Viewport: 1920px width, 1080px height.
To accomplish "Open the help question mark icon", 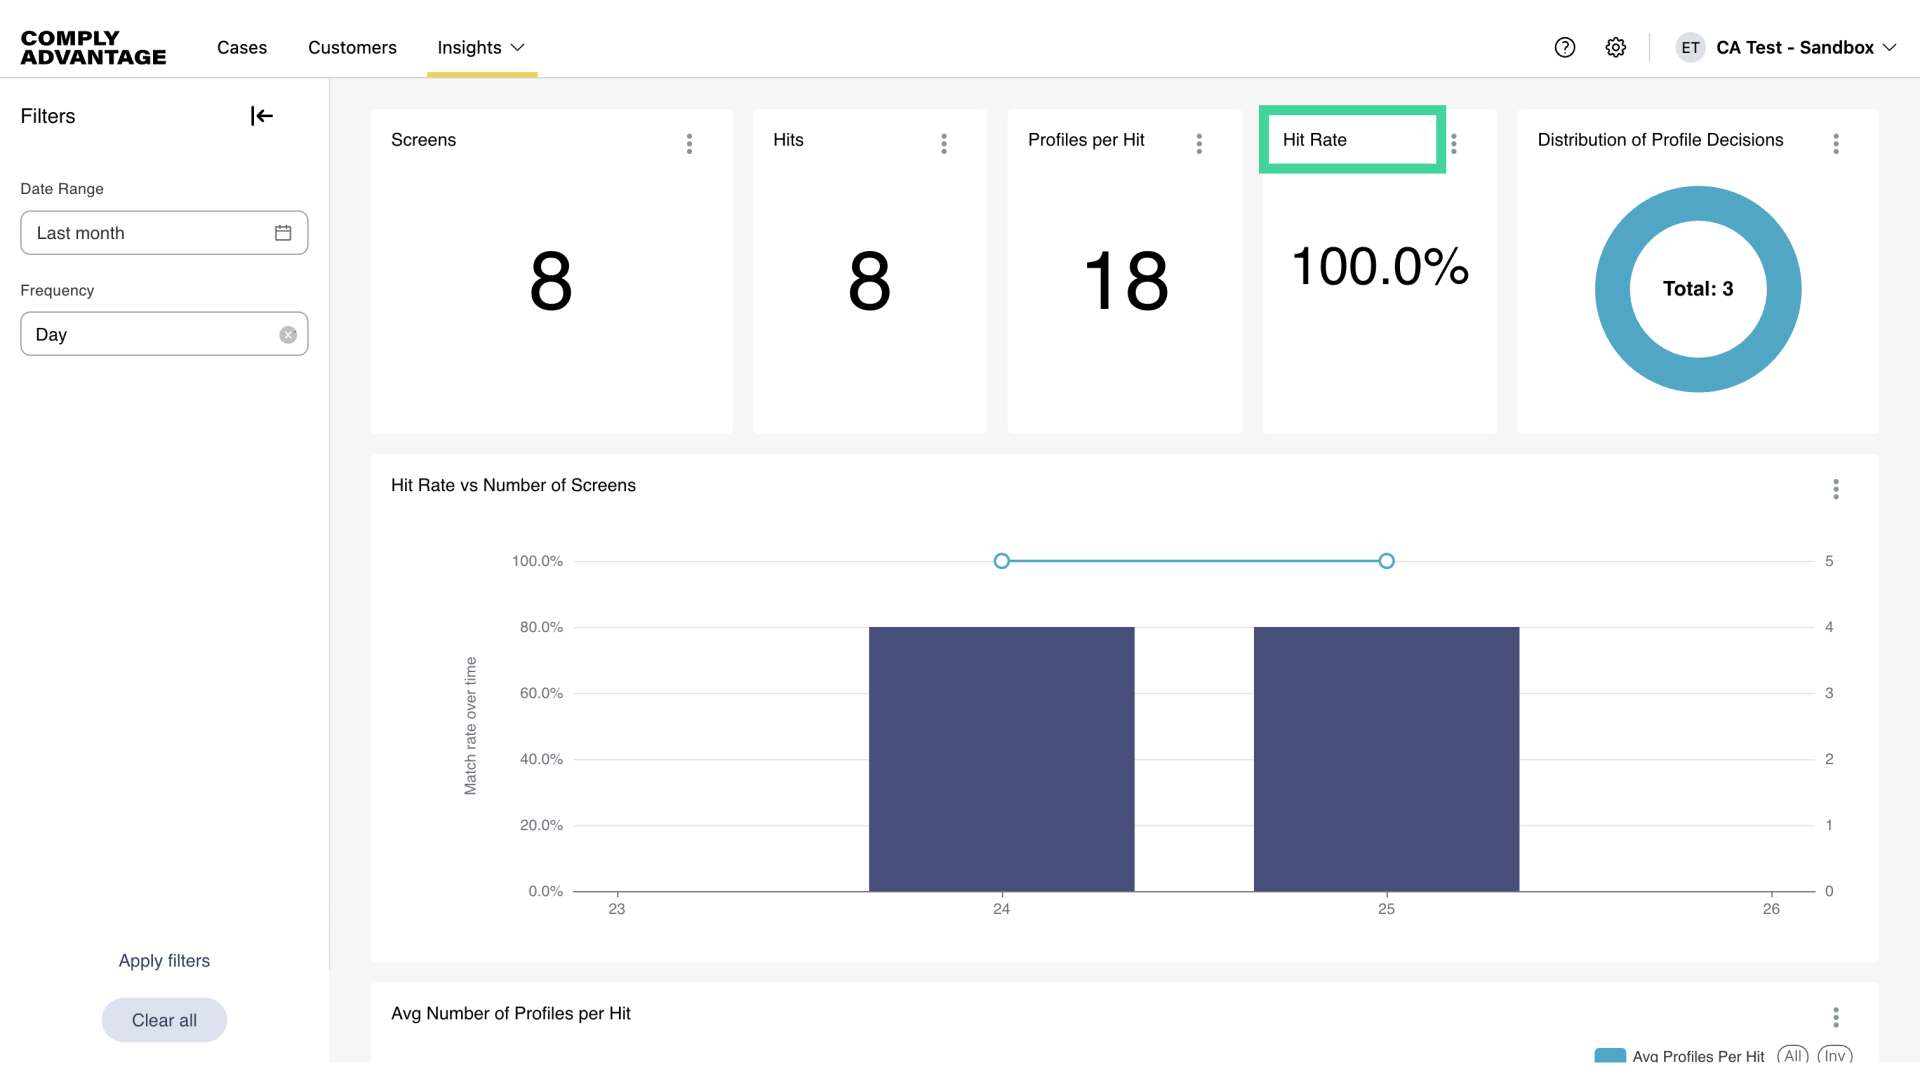I will tap(1565, 47).
